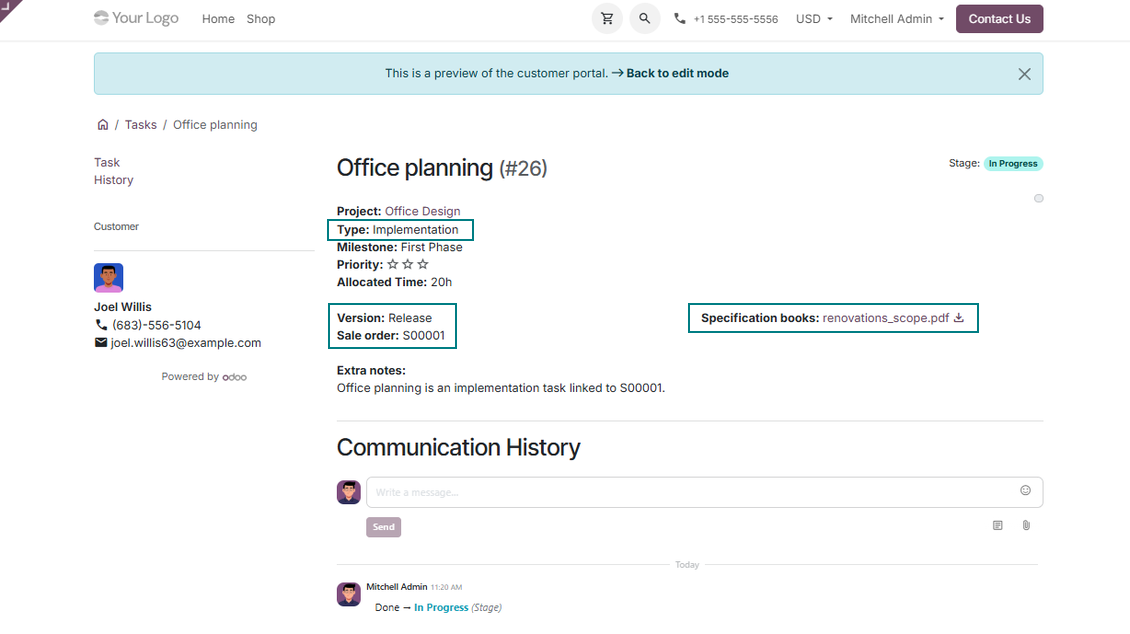Click Joel Willis phone icon

pos(101,325)
